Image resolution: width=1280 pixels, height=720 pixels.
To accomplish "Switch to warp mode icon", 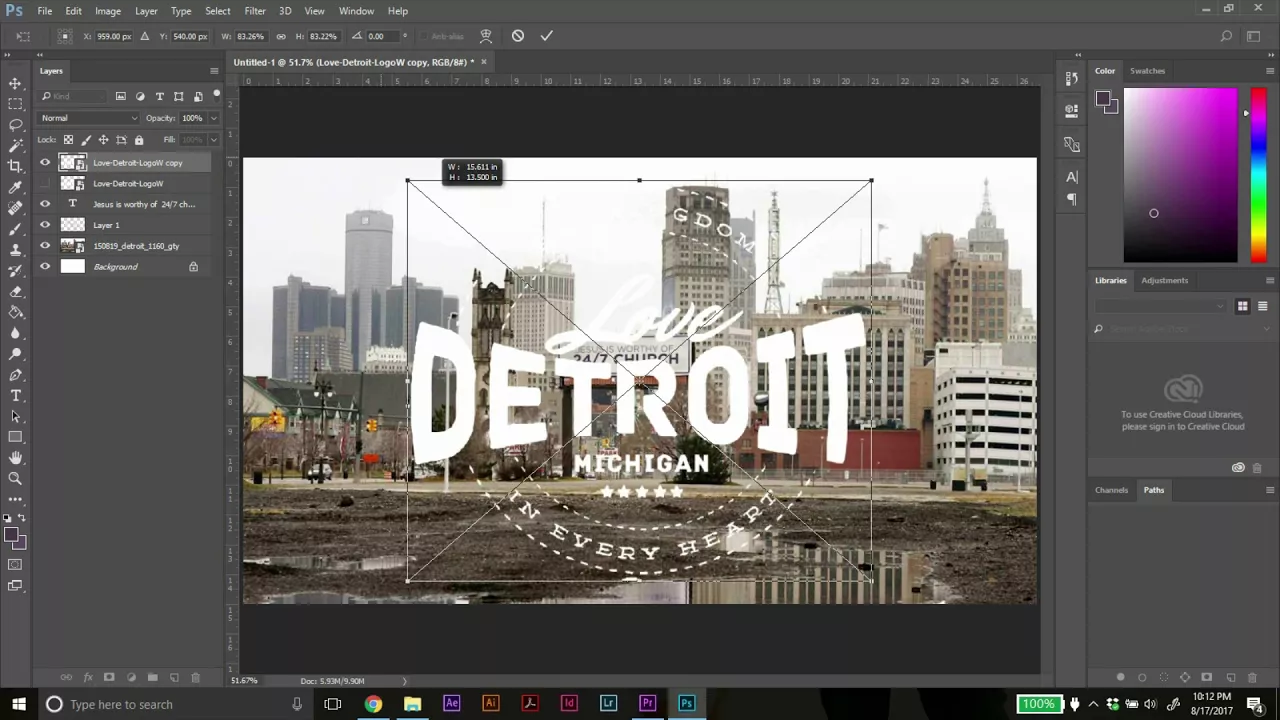I will [x=486, y=36].
